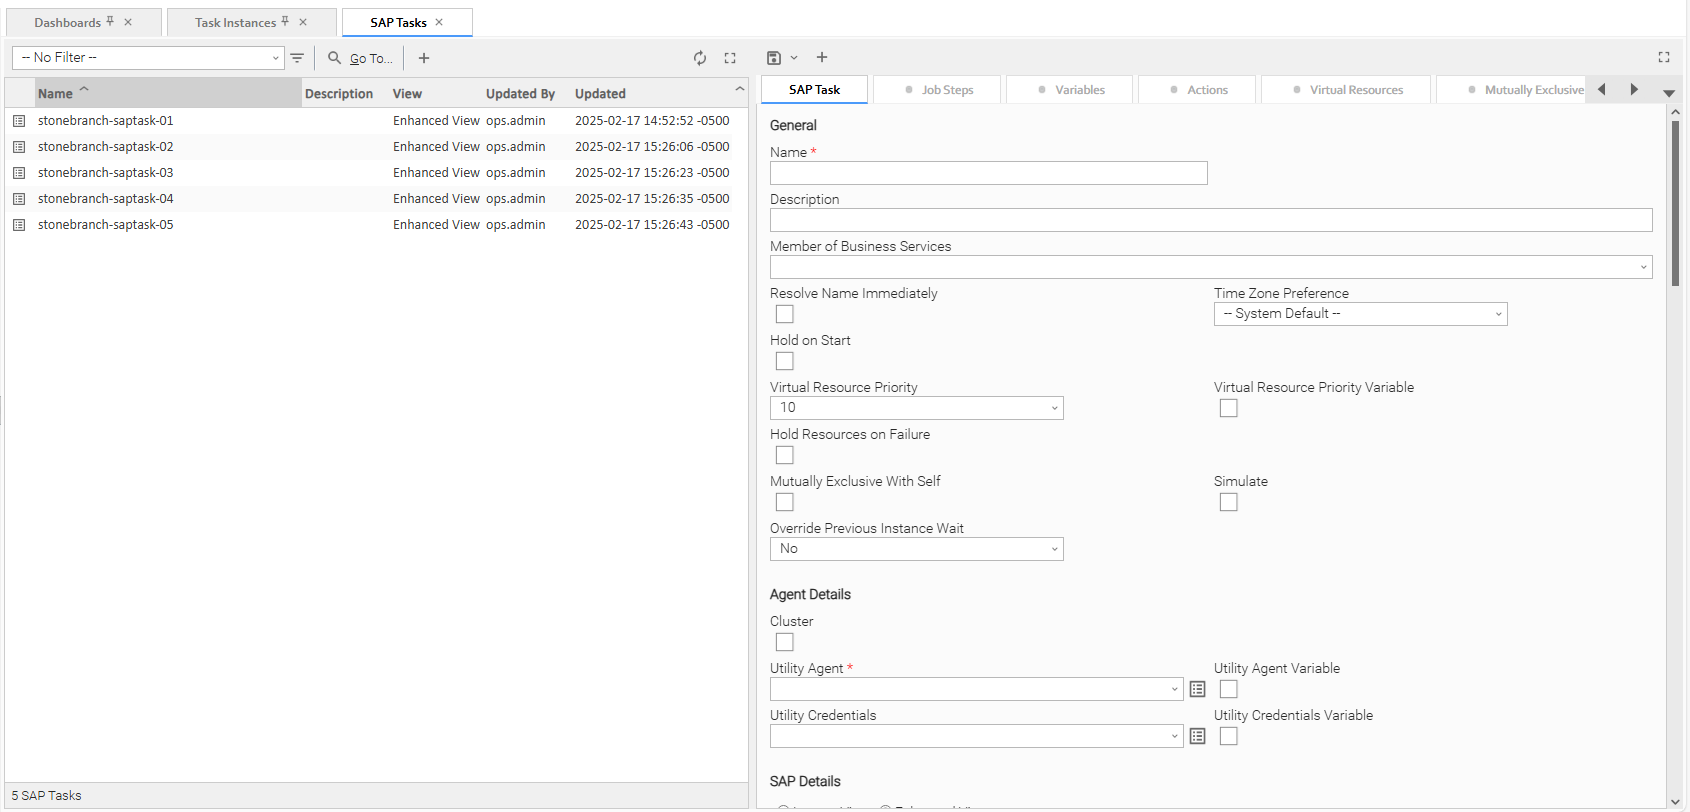Image resolution: width=1690 pixels, height=812 pixels.
Task: Maximize the task list pane
Action: pyautogui.click(x=730, y=58)
